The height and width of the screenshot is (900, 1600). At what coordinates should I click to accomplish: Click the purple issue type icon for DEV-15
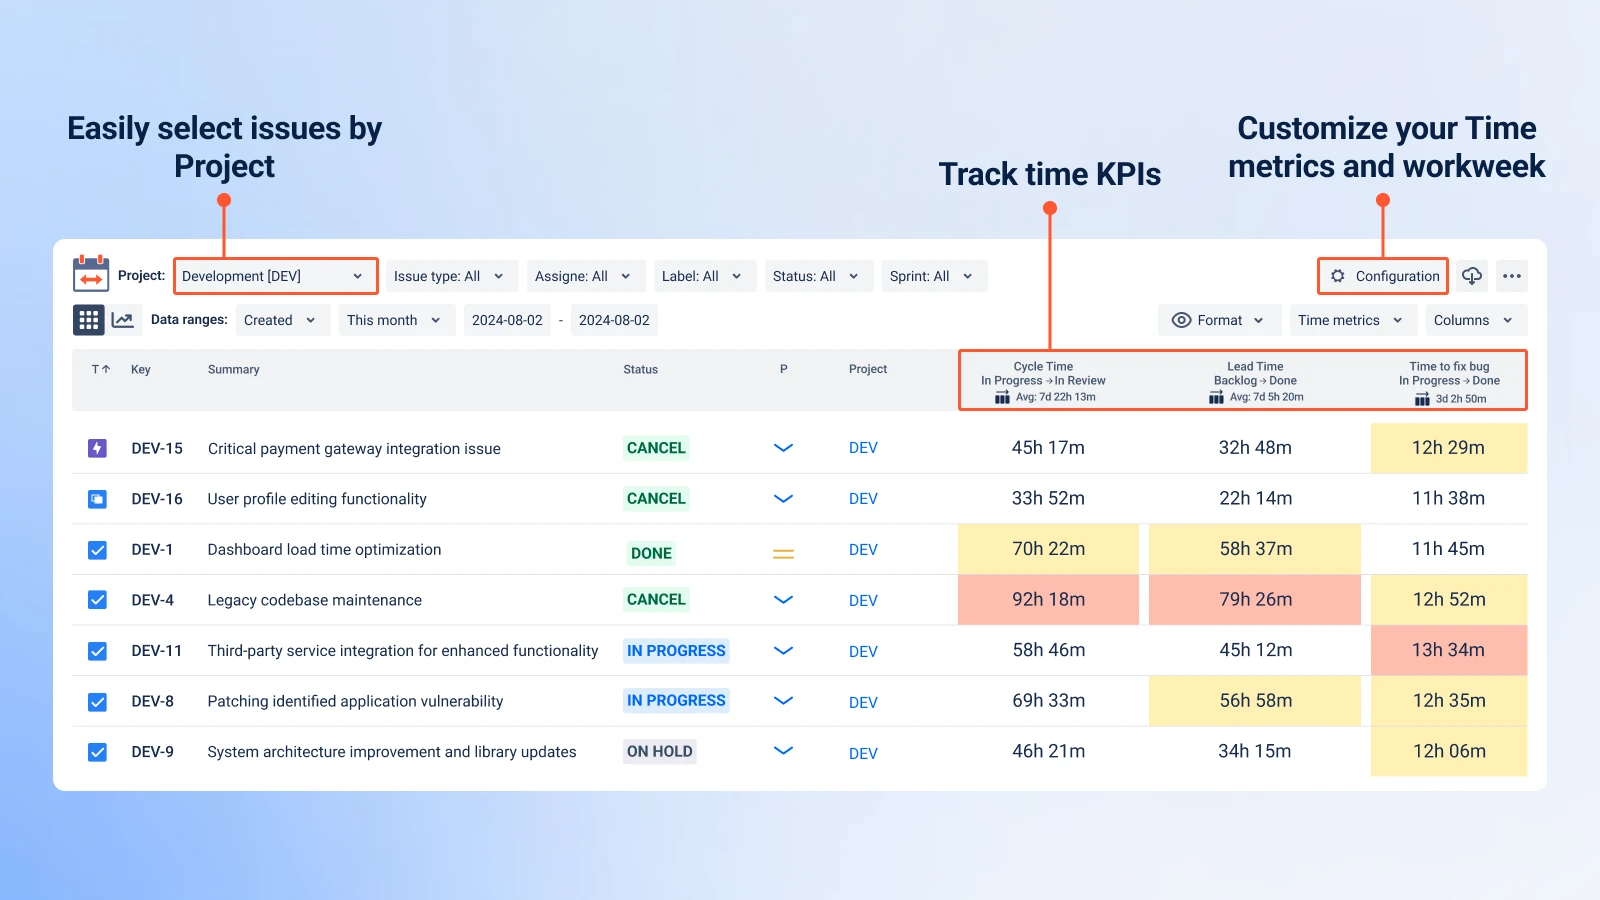coord(97,448)
